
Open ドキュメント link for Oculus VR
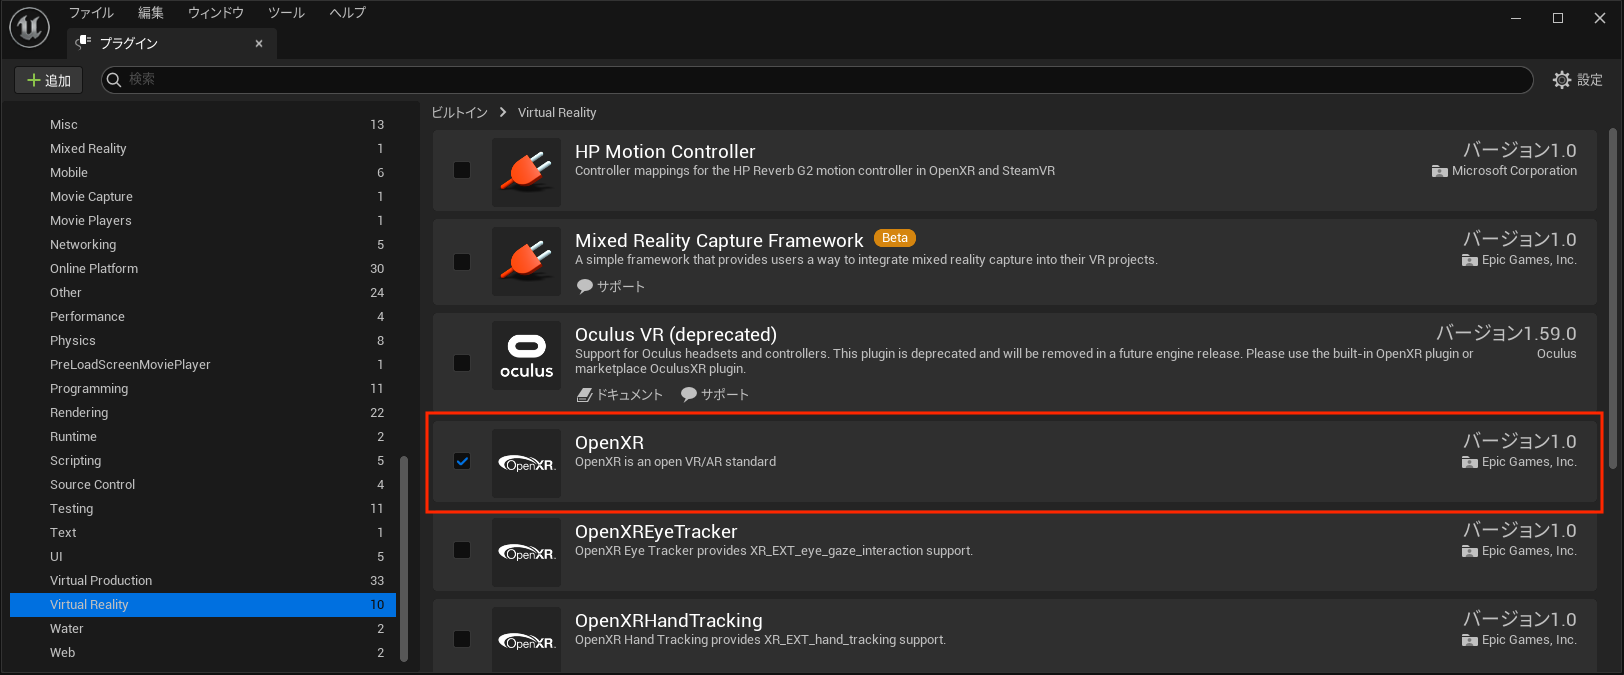620,395
